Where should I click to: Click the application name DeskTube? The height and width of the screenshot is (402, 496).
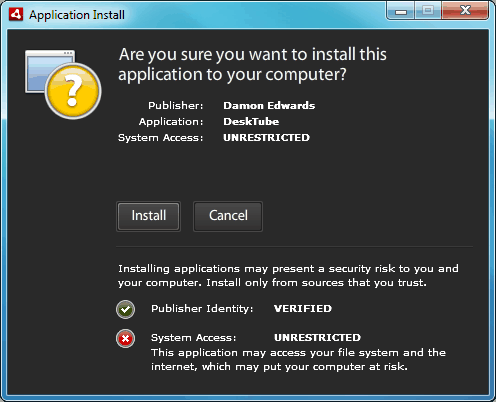coord(251,122)
